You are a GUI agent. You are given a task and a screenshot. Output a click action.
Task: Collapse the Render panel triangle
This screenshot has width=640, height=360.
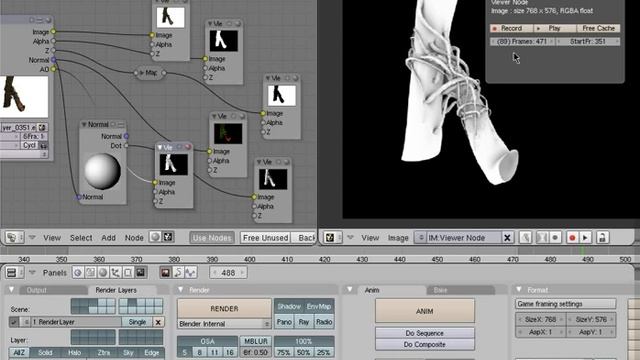coord(180,290)
